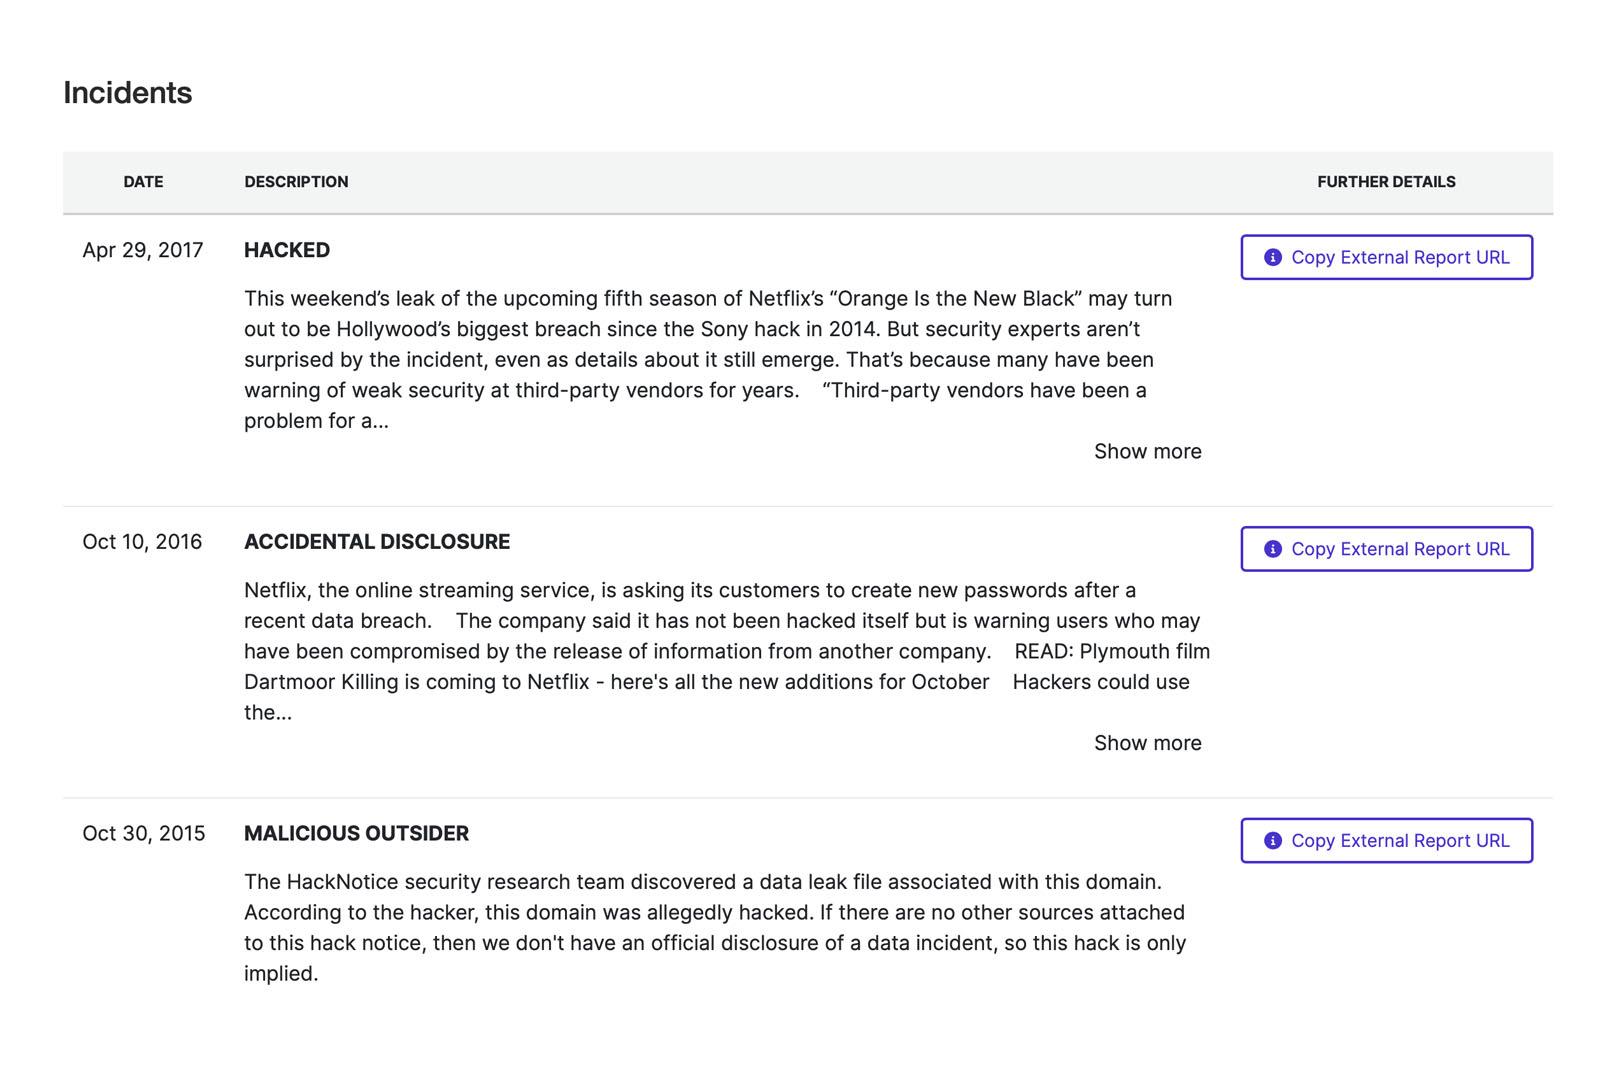Click info icon in Oct 30, 2015 report button
Image resolution: width=1600 pixels, height=1067 pixels.
click(1273, 841)
